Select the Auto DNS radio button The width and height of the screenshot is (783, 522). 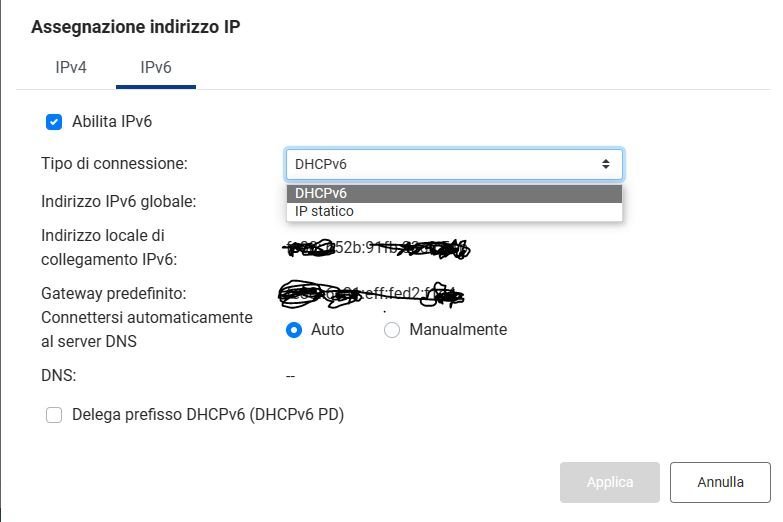(x=294, y=330)
